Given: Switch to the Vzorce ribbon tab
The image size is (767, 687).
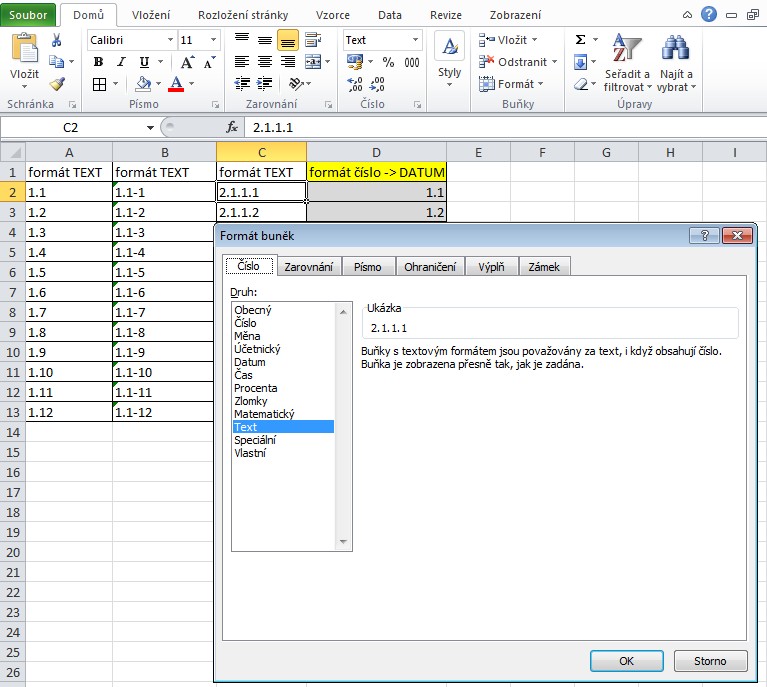Looking at the screenshot, I should pos(333,15).
